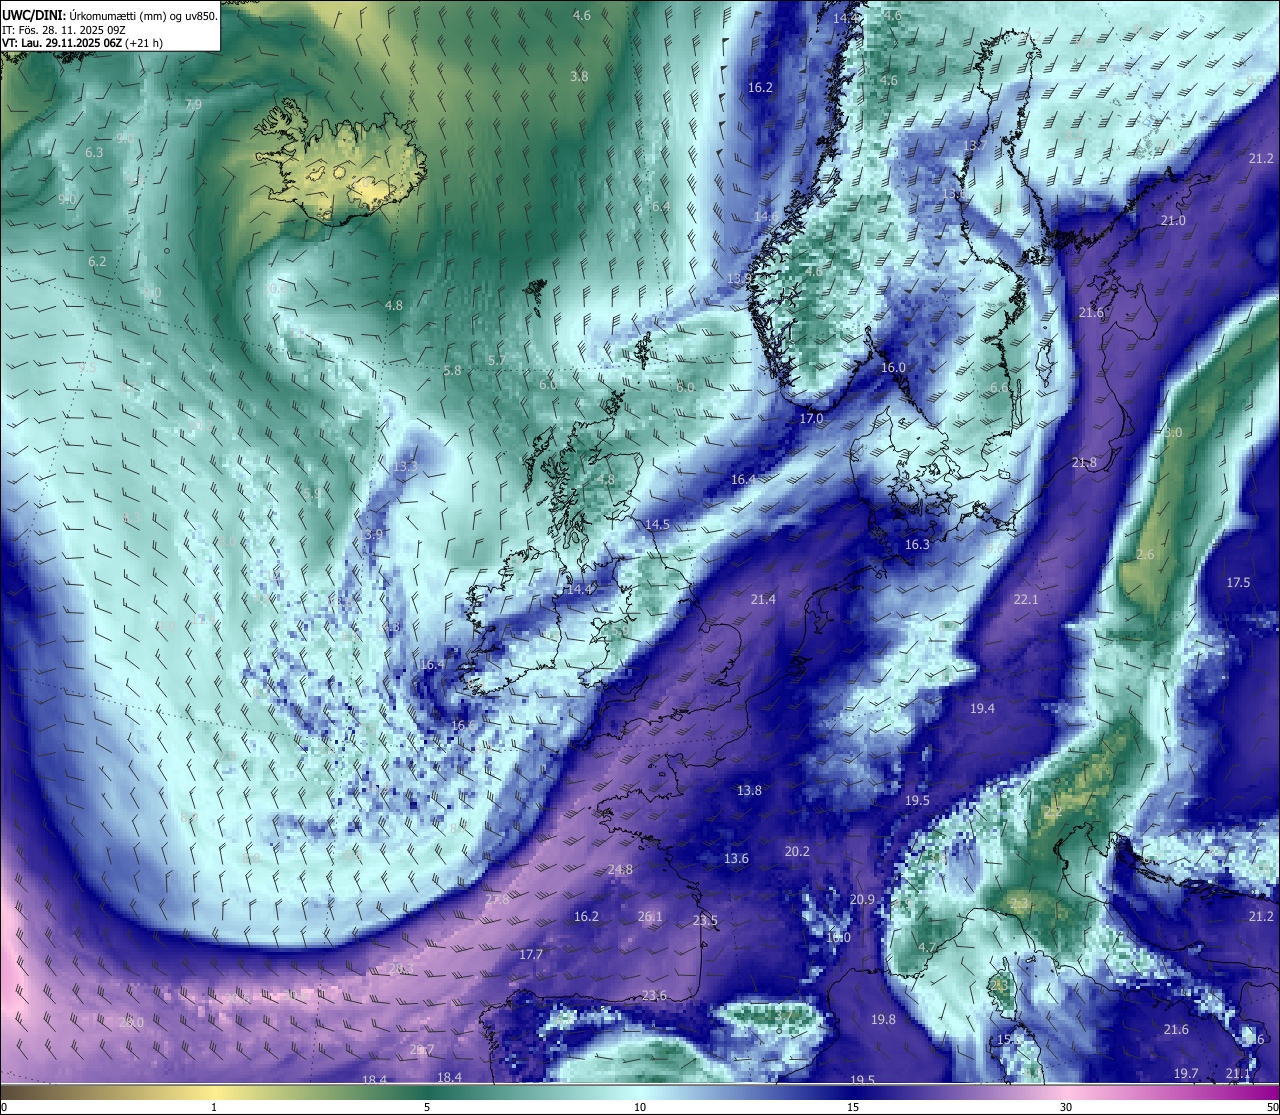Click the 24.8 value label

tap(620, 869)
